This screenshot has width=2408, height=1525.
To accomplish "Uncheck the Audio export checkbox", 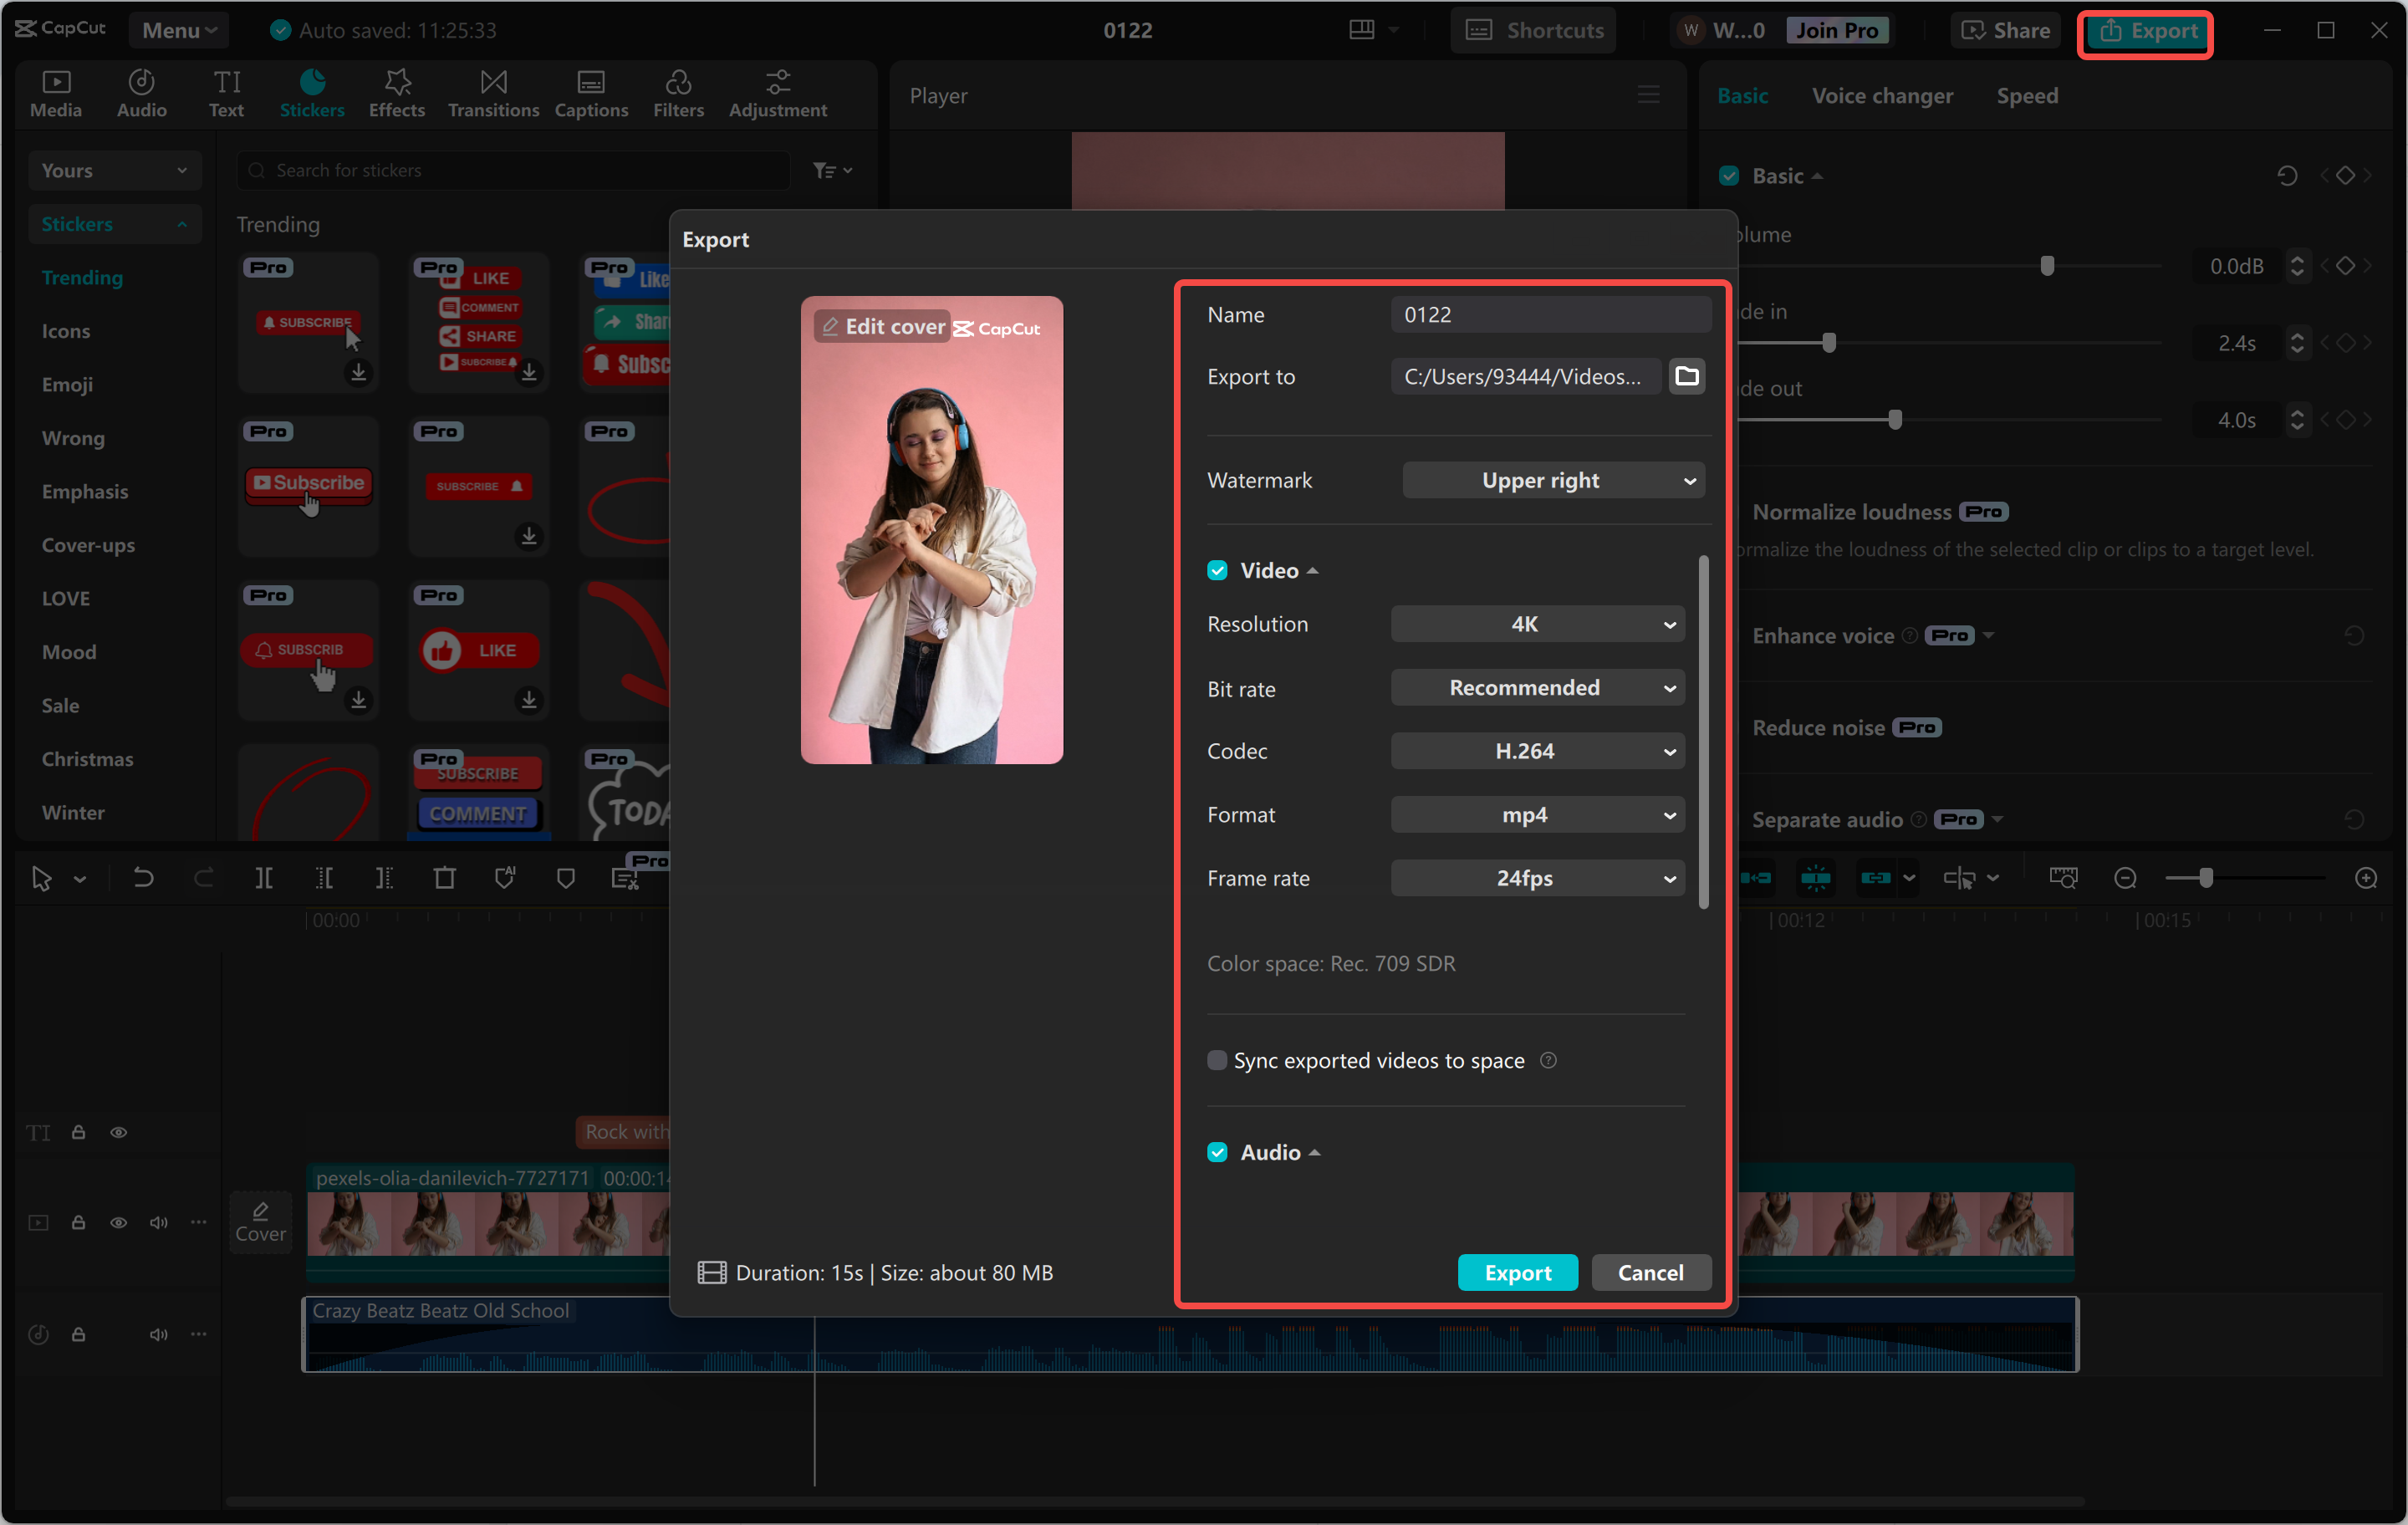I will coord(1217,1152).
